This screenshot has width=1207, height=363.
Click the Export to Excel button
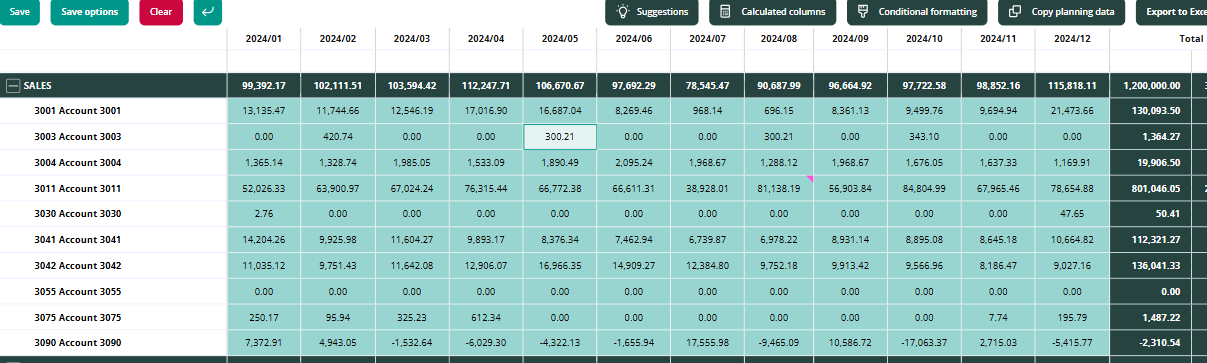(x=1171, y=12)
